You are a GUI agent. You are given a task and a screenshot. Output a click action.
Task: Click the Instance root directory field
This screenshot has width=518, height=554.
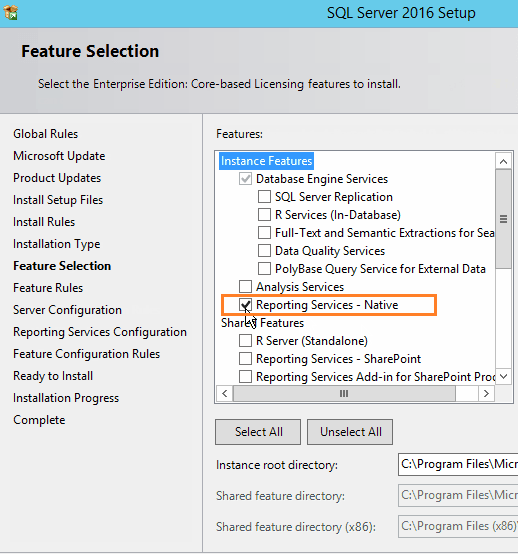pyautogui.click(x=458, y=464)
